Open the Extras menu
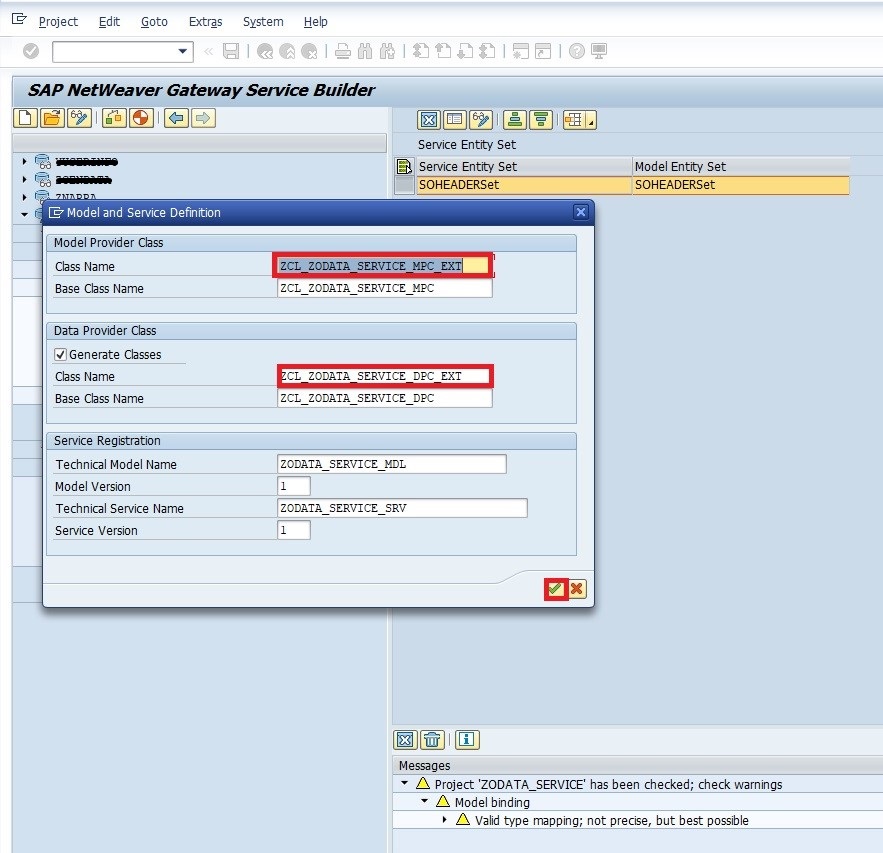Viewport: 883px width, 853px height. point(206,21)
